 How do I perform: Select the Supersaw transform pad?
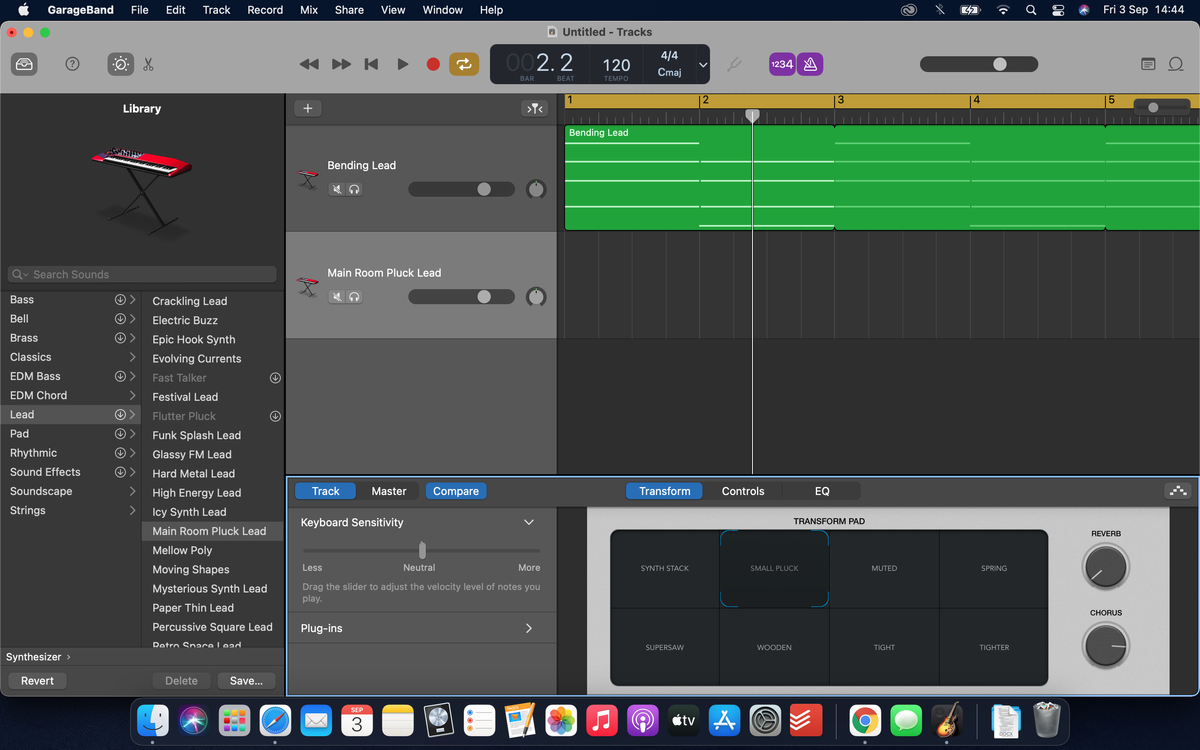[x=665, y=647]
